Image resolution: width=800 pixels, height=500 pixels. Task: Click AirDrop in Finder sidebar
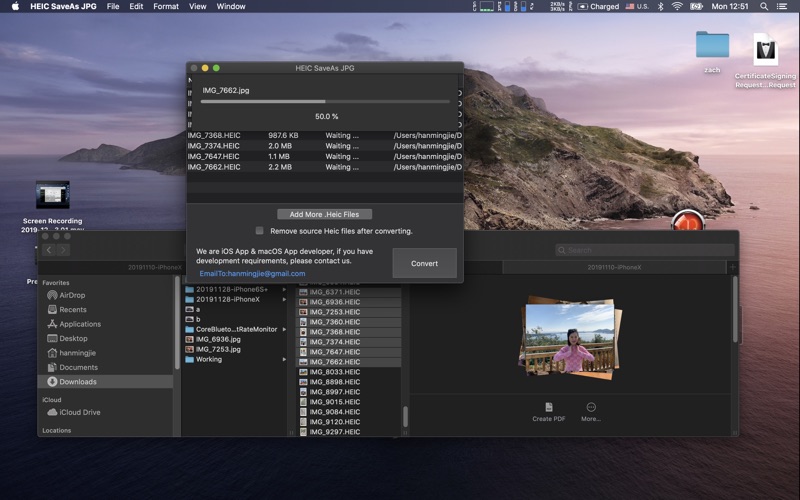click(x=72, y=295)
